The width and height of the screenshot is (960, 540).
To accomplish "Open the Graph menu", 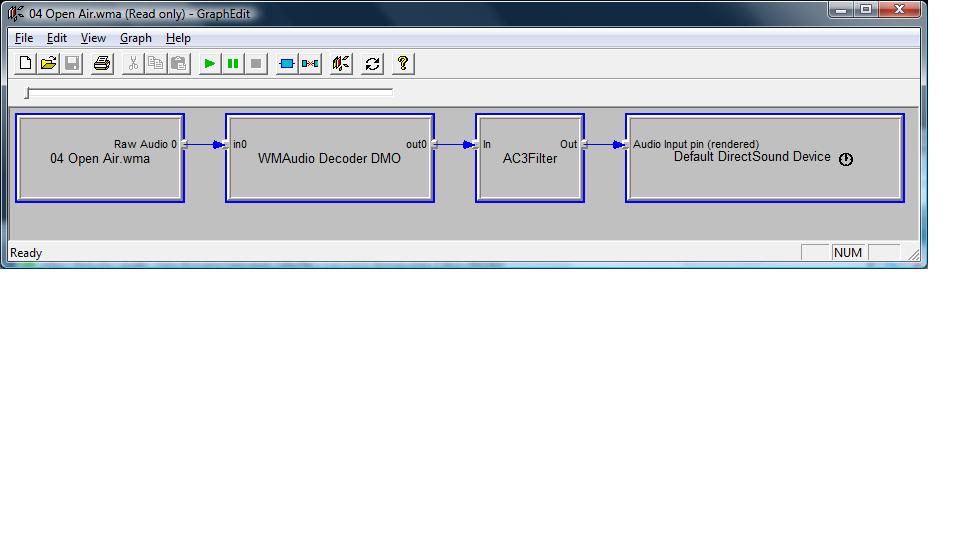I will pos(136,38).
